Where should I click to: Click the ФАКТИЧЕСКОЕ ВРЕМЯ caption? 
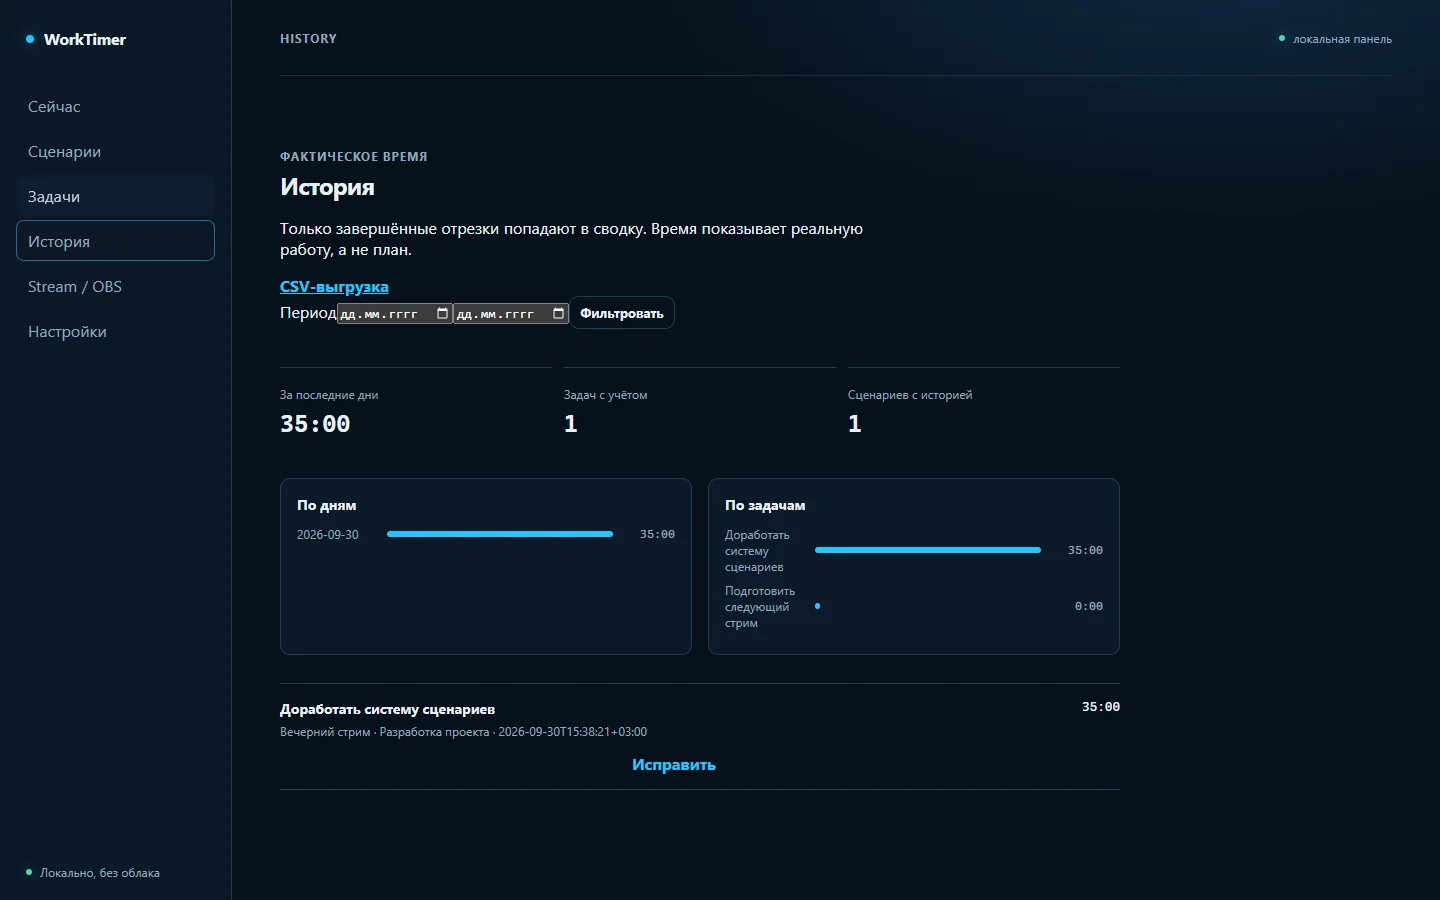coord(354,156)
